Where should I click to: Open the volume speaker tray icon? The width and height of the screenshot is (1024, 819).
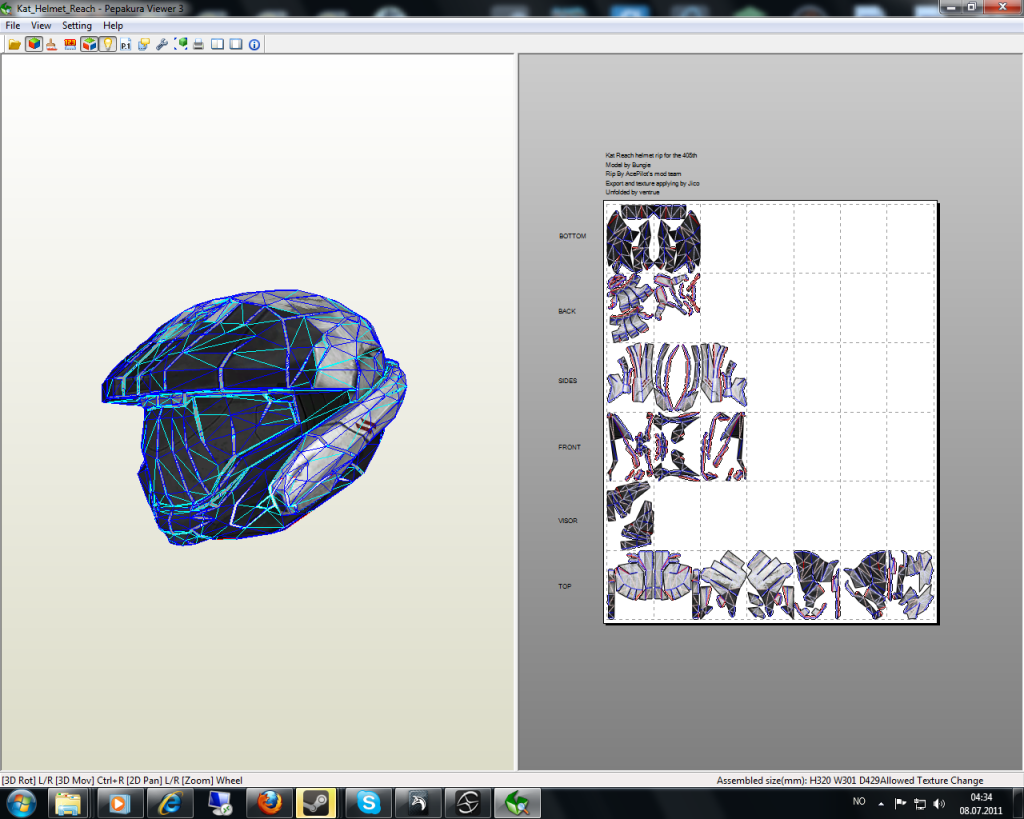click(x=939, y=803)
